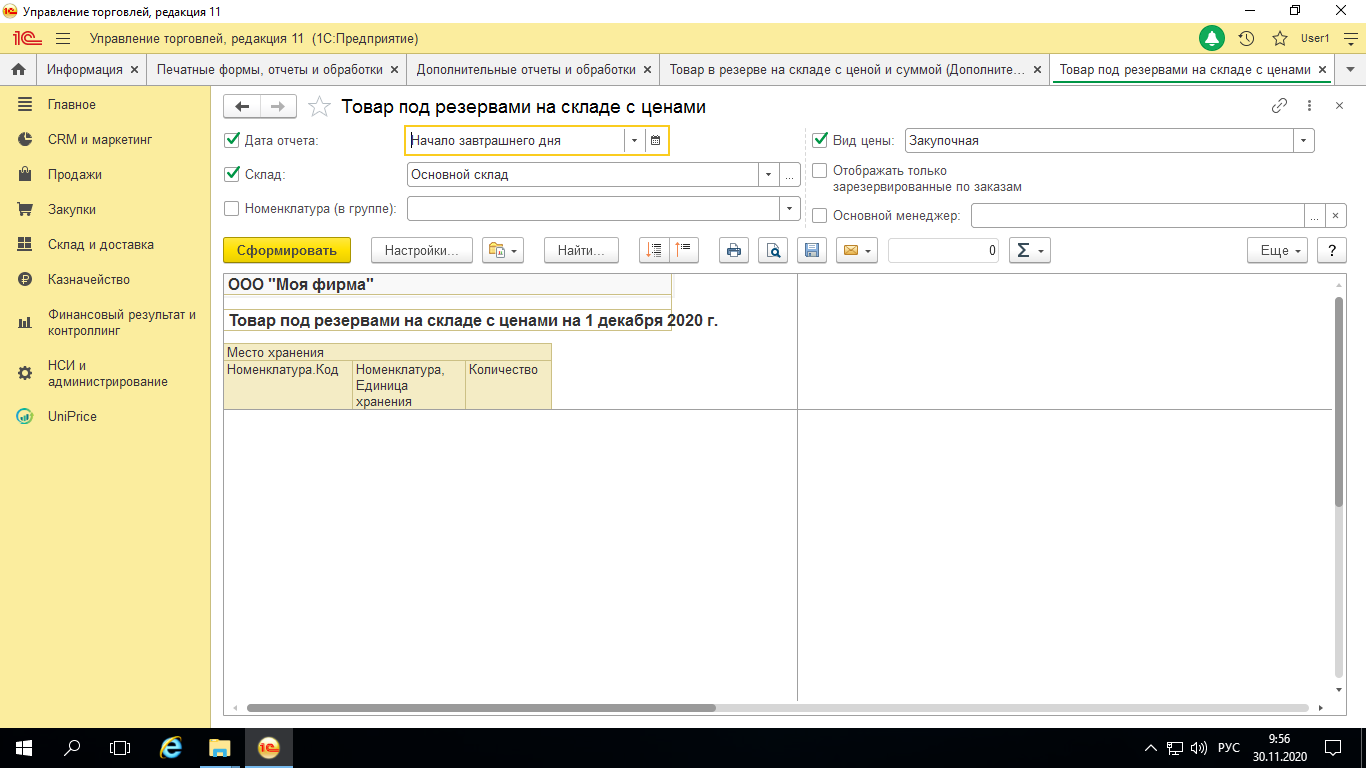
Task: Open Настройки... button
Action: (421, 250)
